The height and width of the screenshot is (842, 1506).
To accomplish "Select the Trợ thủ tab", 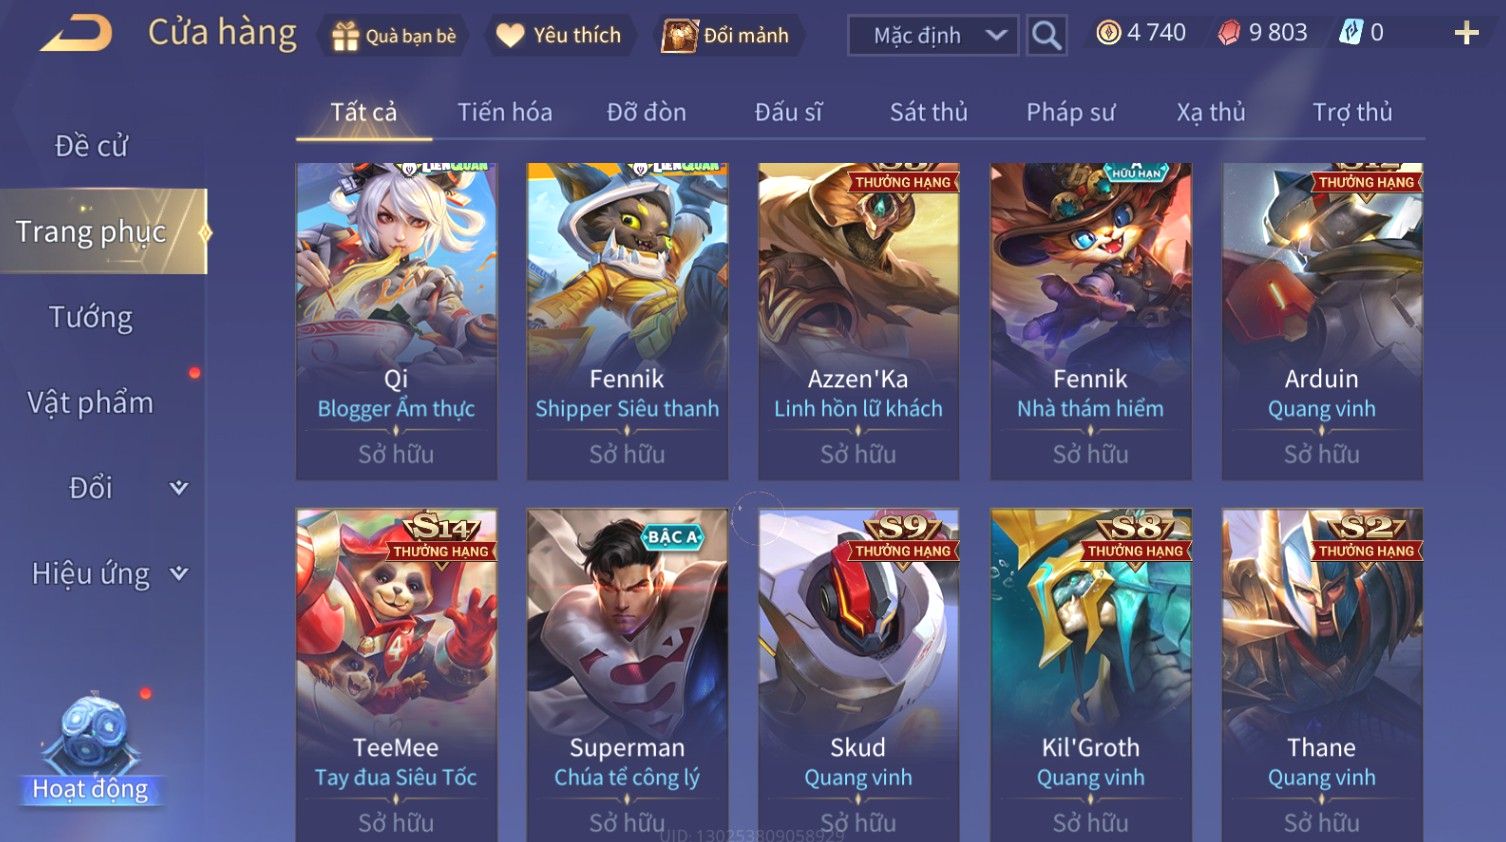I will pyautogui.click(x=1352, y=112).
